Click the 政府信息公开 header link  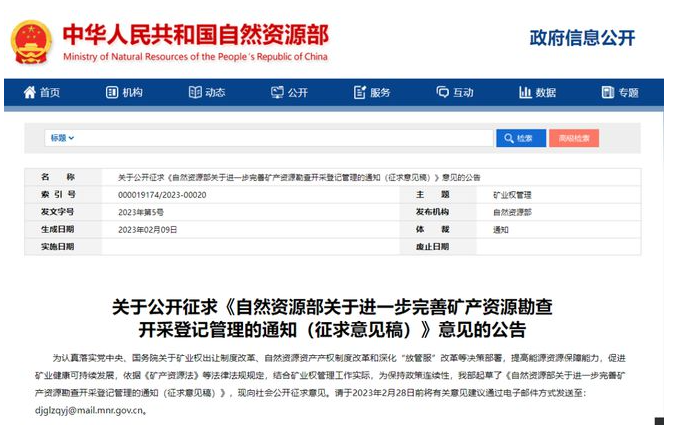(582, 38)
